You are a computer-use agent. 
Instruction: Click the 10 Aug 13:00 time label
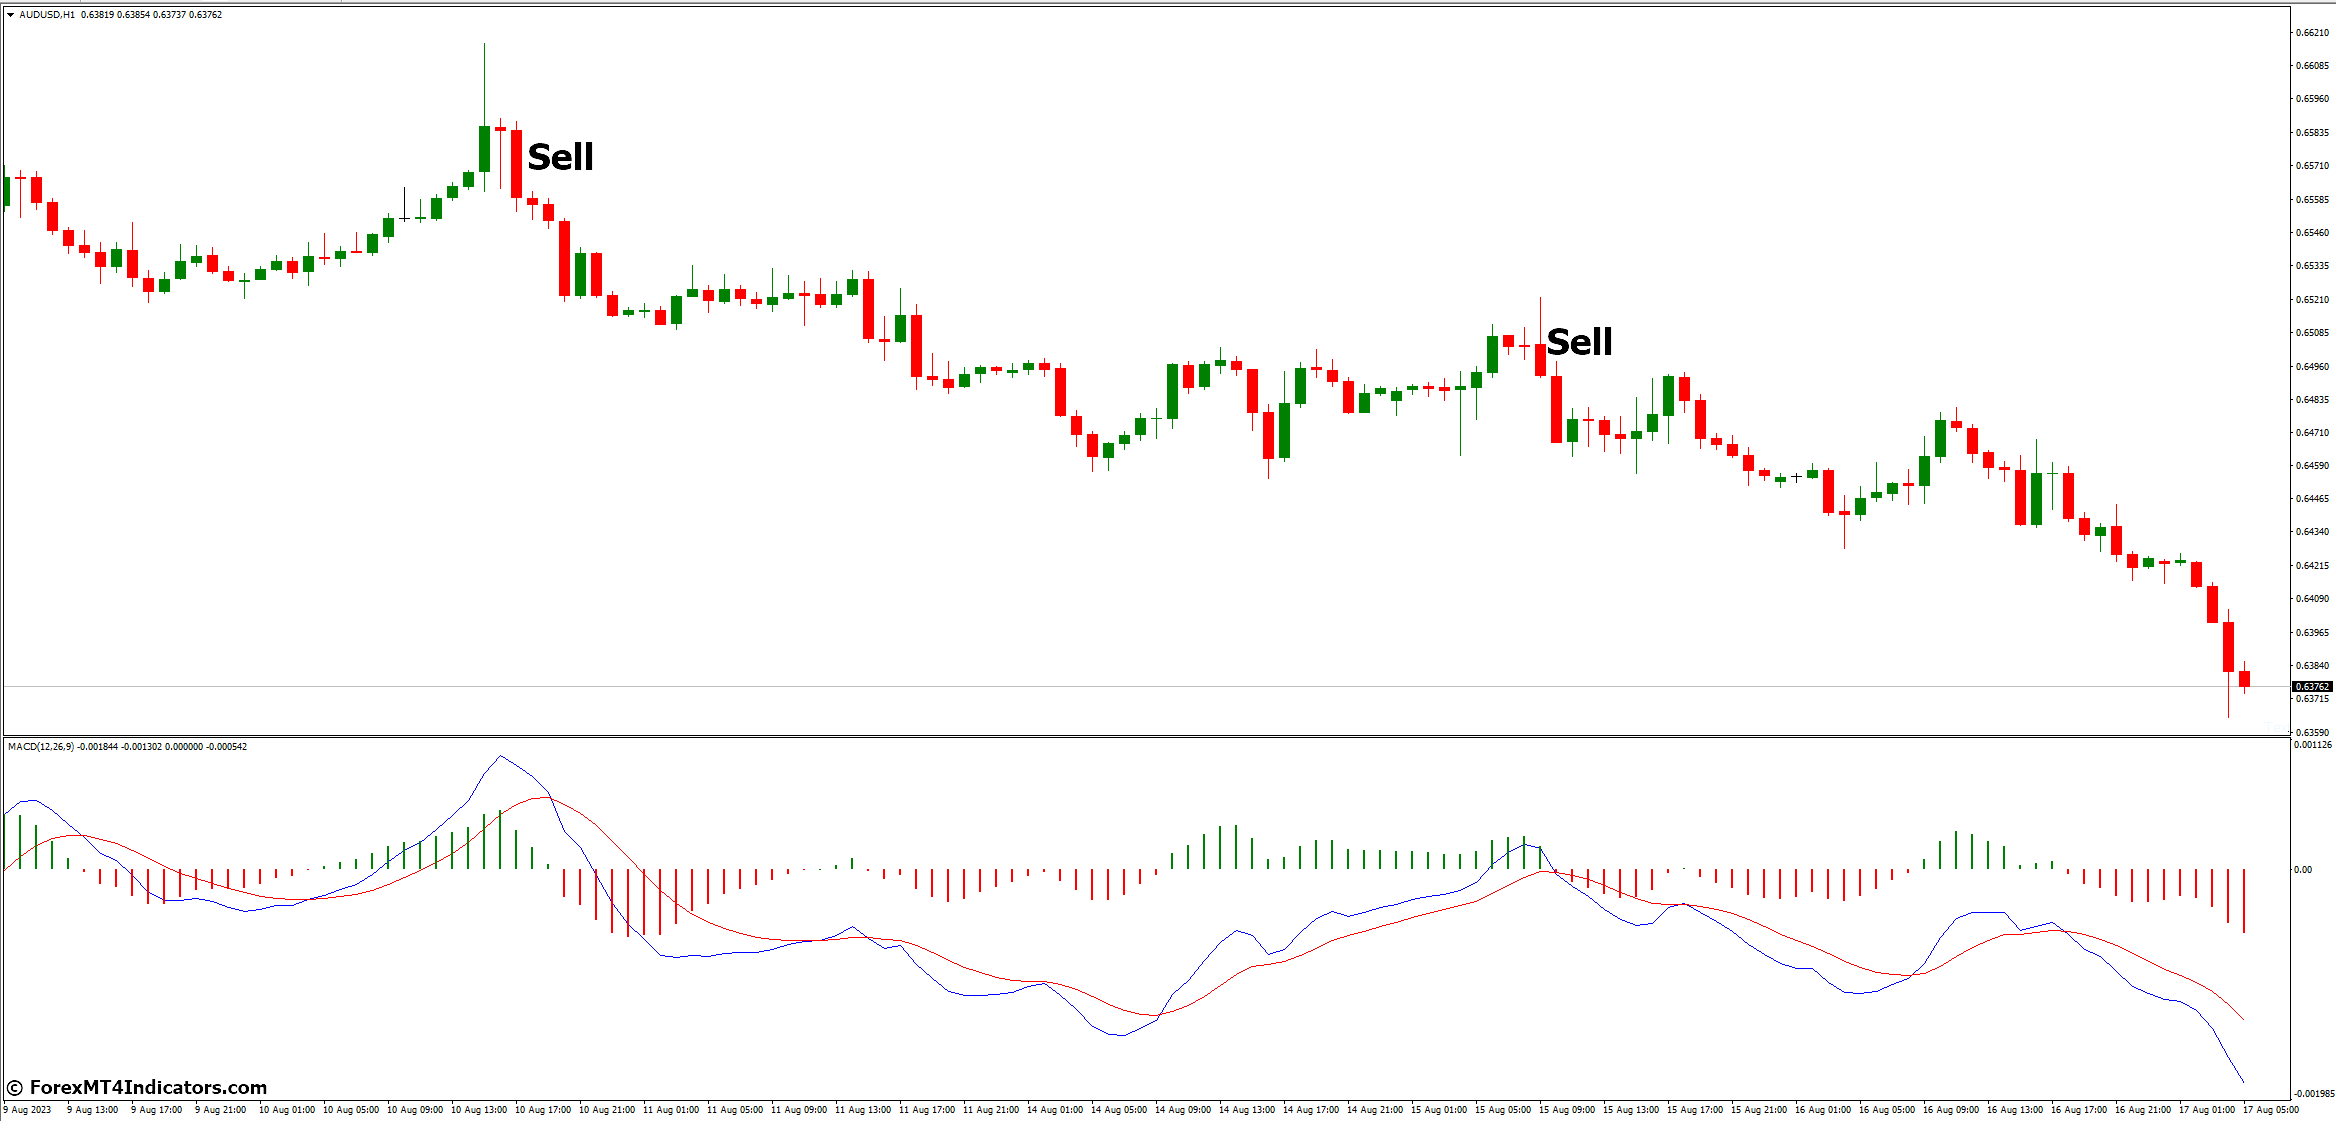[479, 1110]
